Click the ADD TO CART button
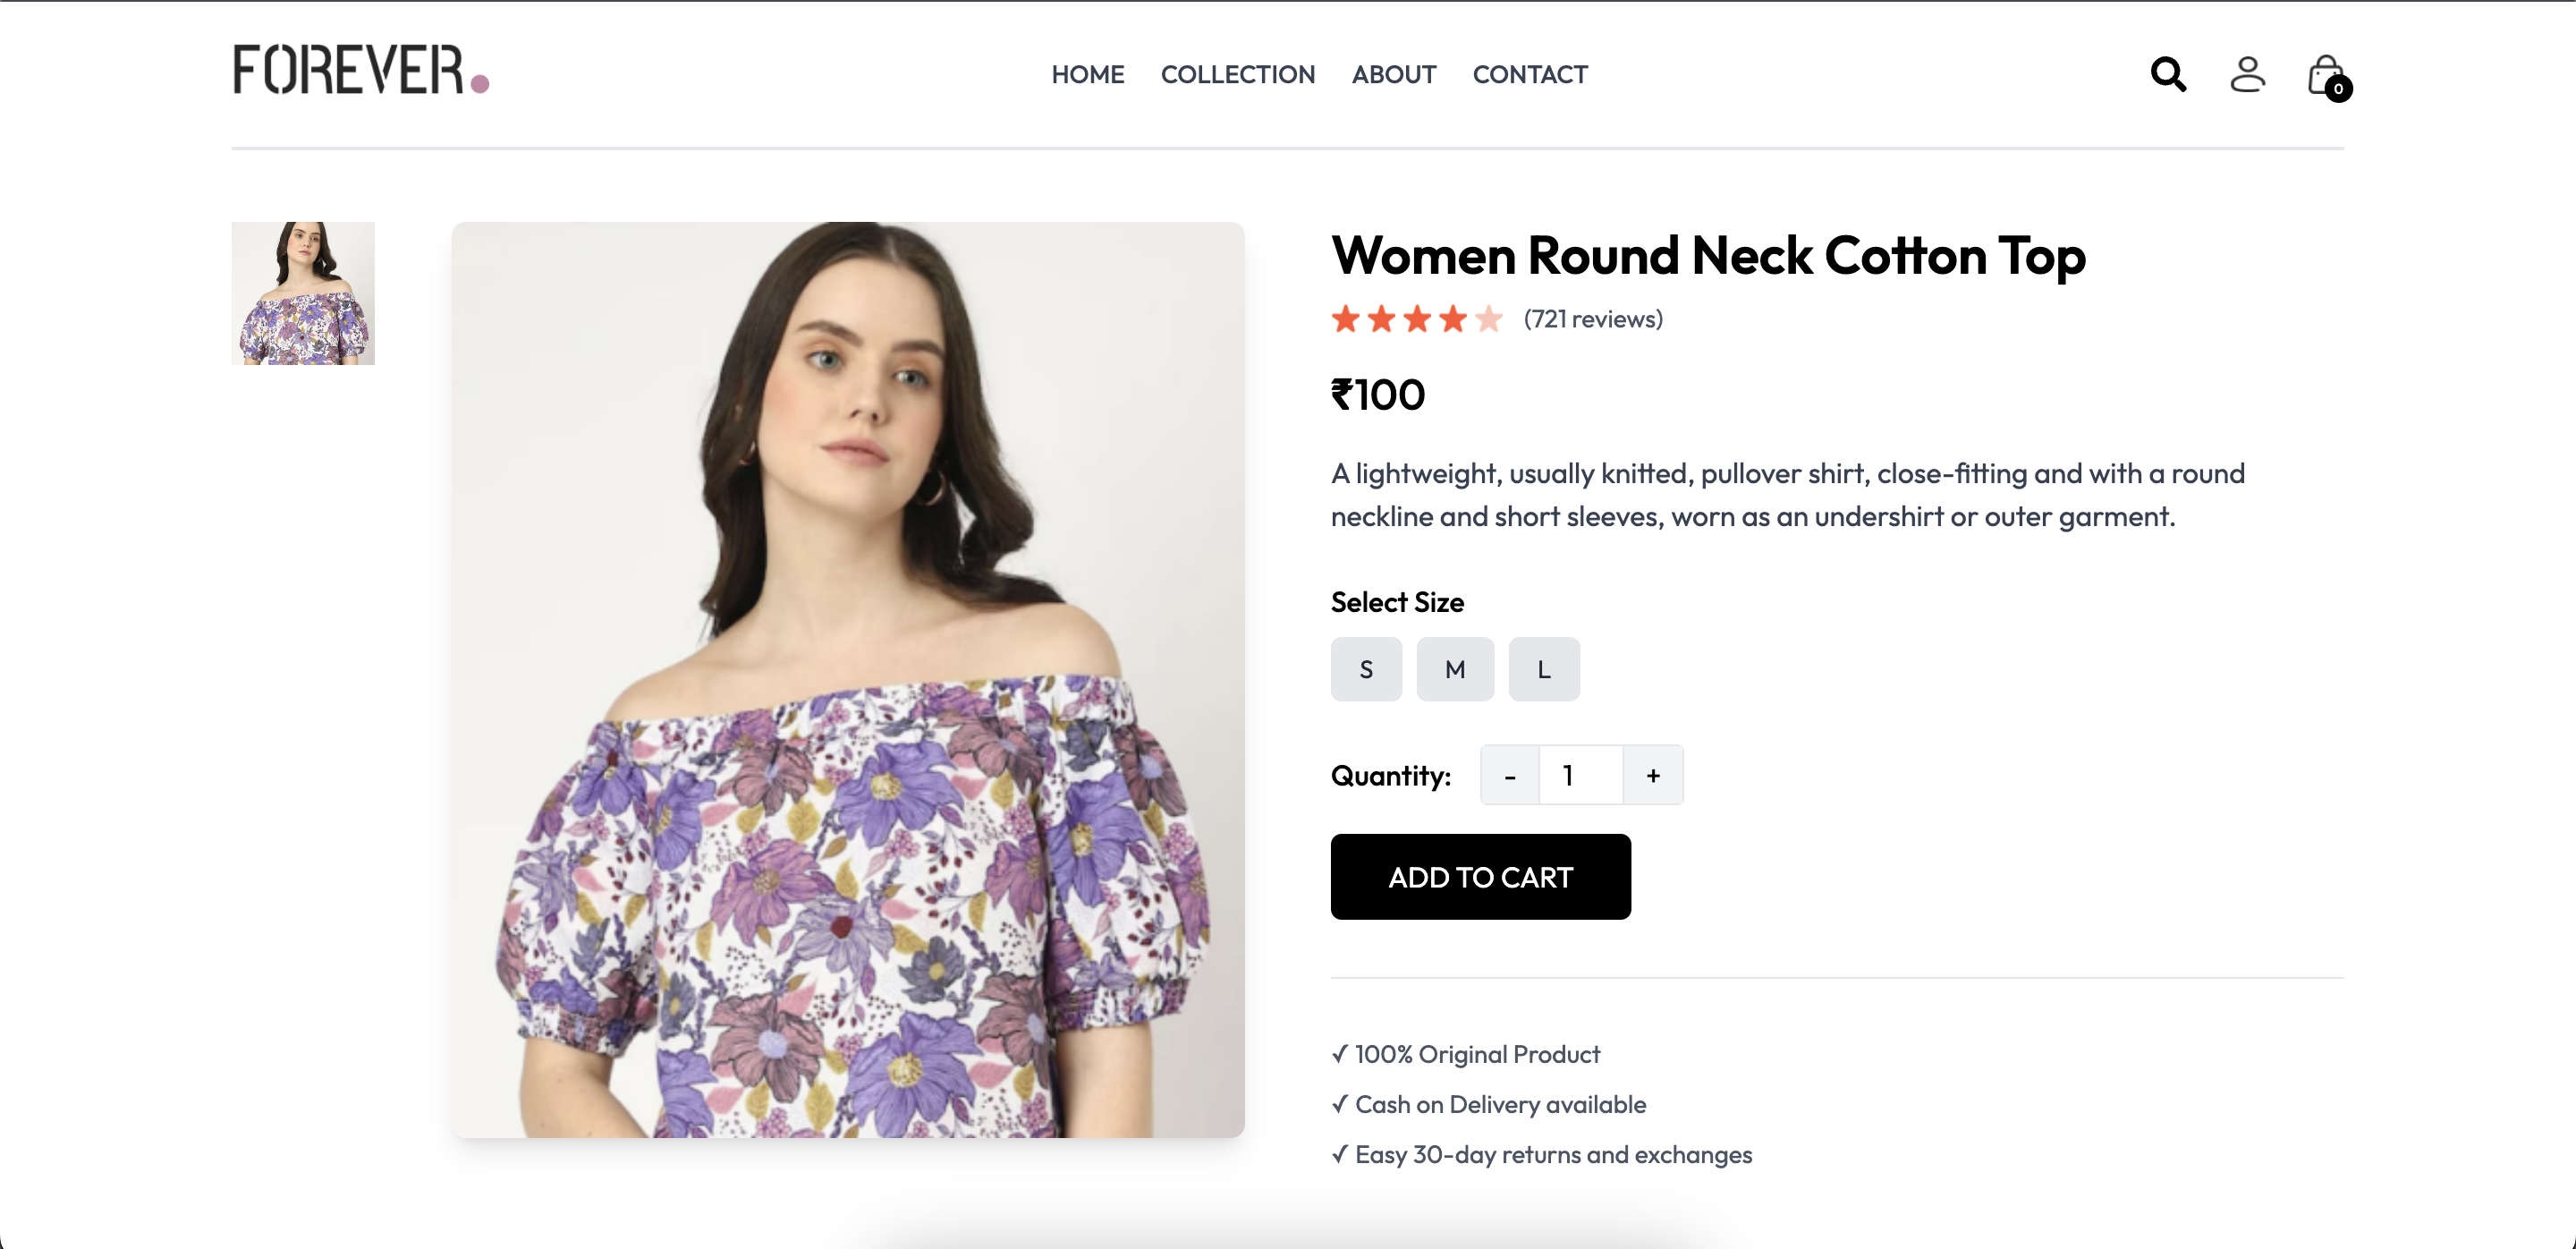2576x1249 pixels. (1480, 877)
